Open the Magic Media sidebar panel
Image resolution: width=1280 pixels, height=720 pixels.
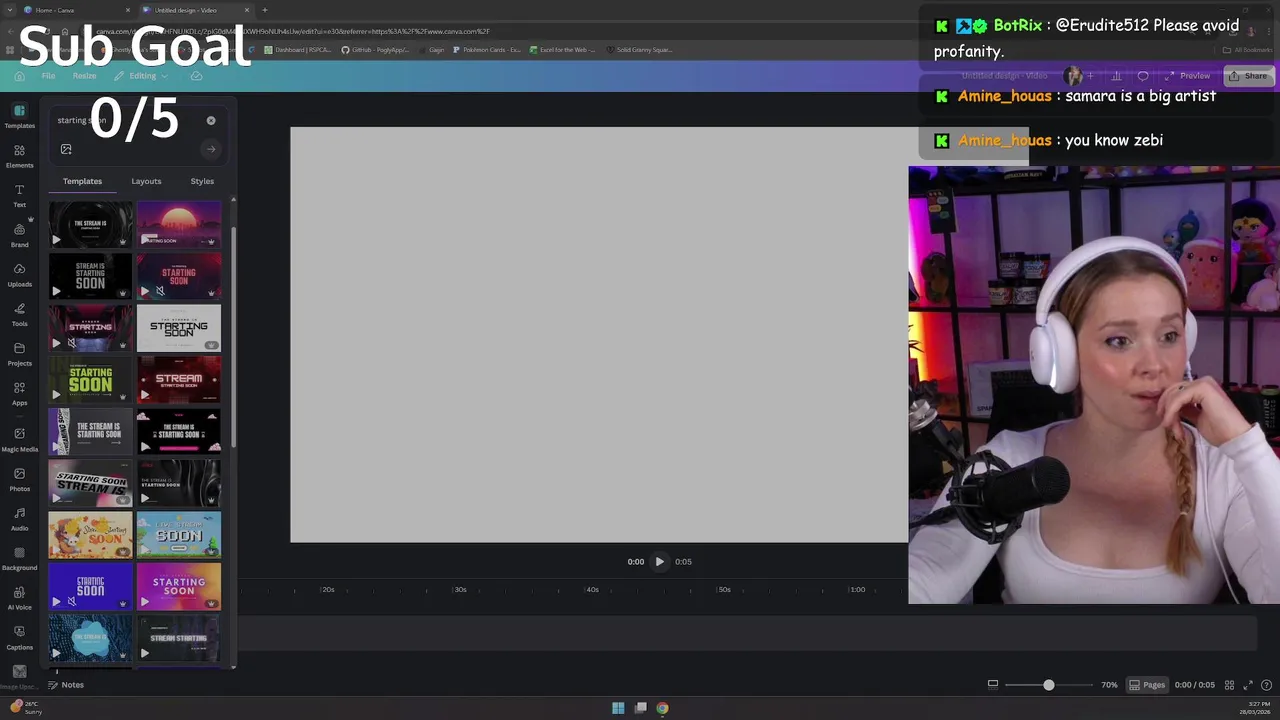coord(19,439)
